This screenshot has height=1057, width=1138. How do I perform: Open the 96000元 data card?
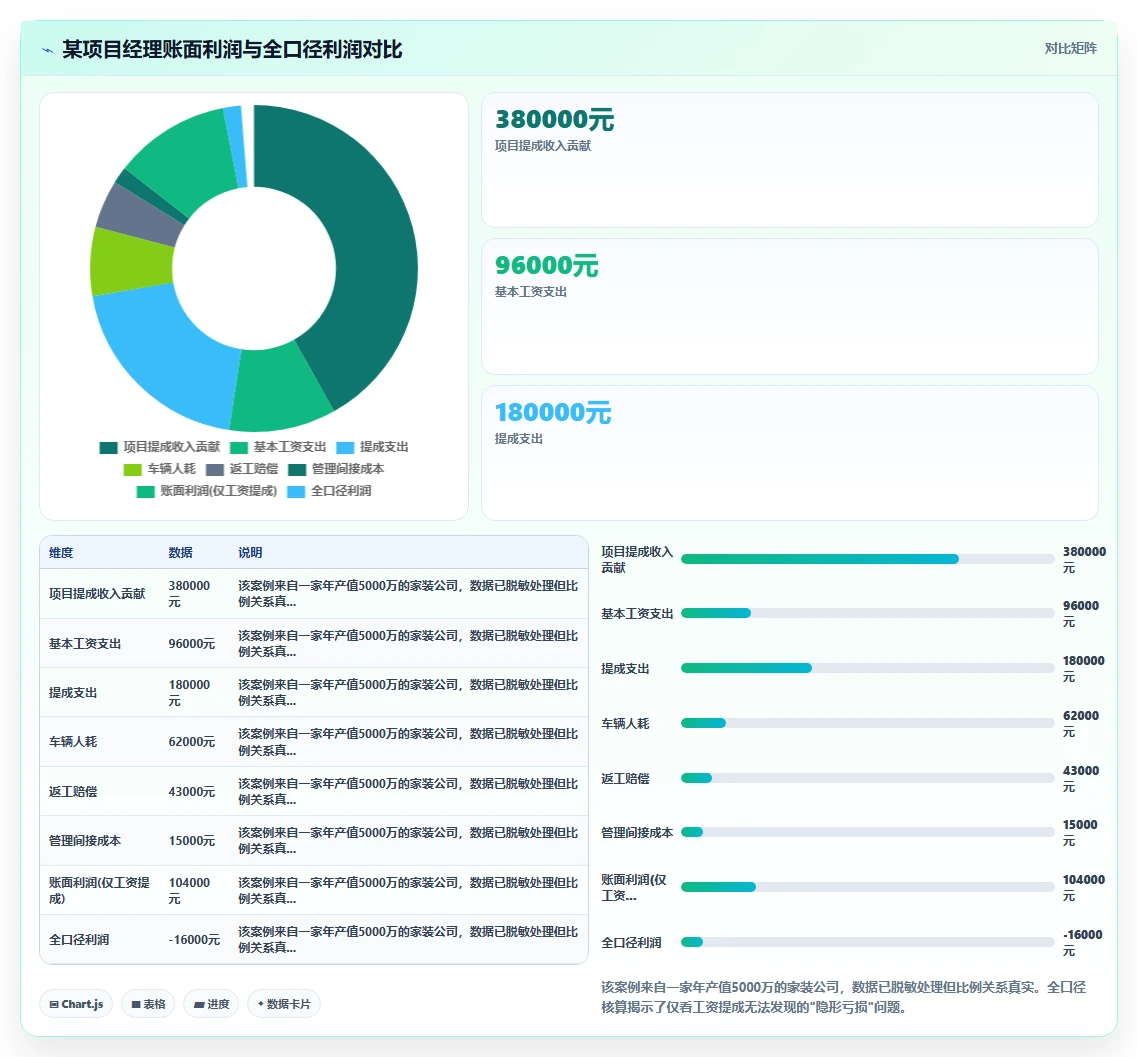pos(790,306)
